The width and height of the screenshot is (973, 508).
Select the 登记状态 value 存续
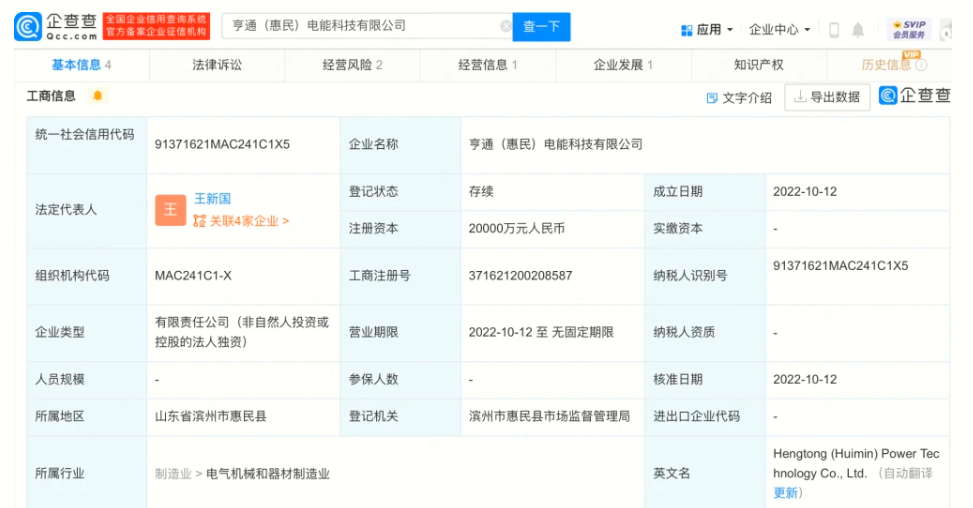[x=481, y=192]
